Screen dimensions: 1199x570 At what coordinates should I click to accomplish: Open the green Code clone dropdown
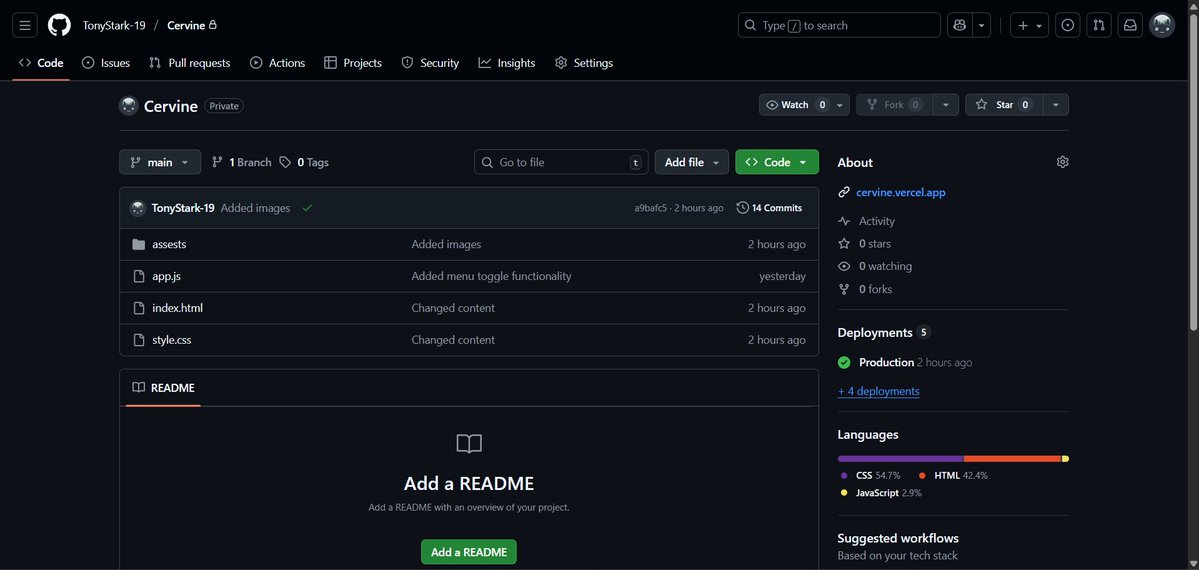(777, 162)
